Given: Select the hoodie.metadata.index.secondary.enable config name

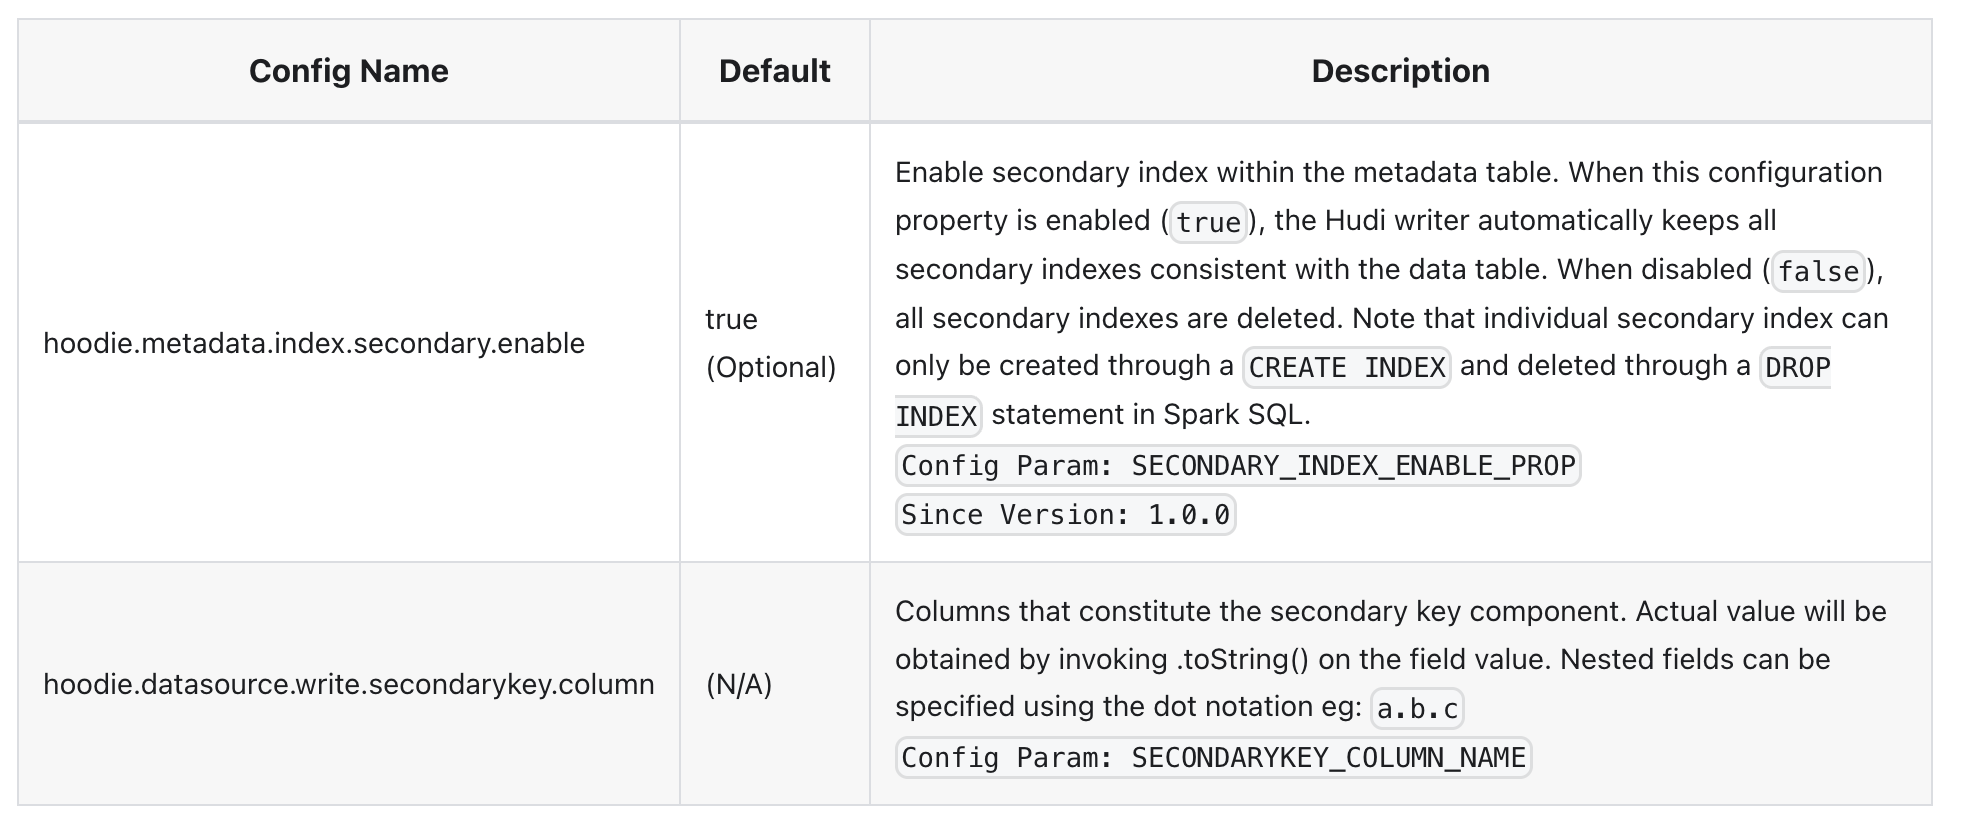Looking at the screenshot, I should pyautogui.click(x=314, y=343).
